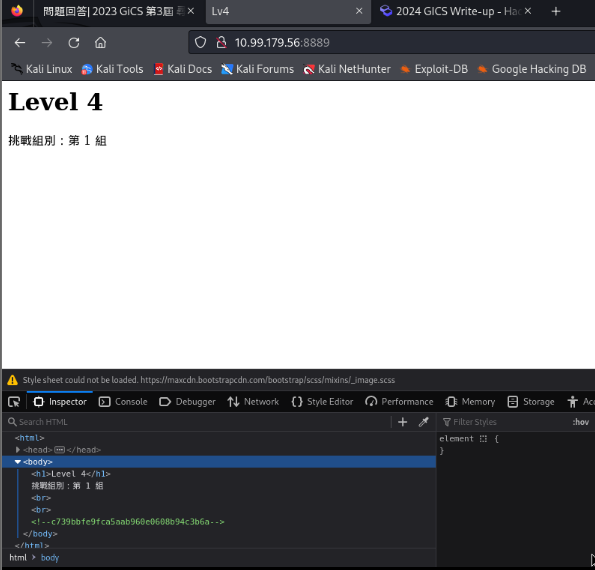Toggle the :hov pseudo-class panel
Screen dimensions: 595x570
pyautogui.click(x=581, y=422)
